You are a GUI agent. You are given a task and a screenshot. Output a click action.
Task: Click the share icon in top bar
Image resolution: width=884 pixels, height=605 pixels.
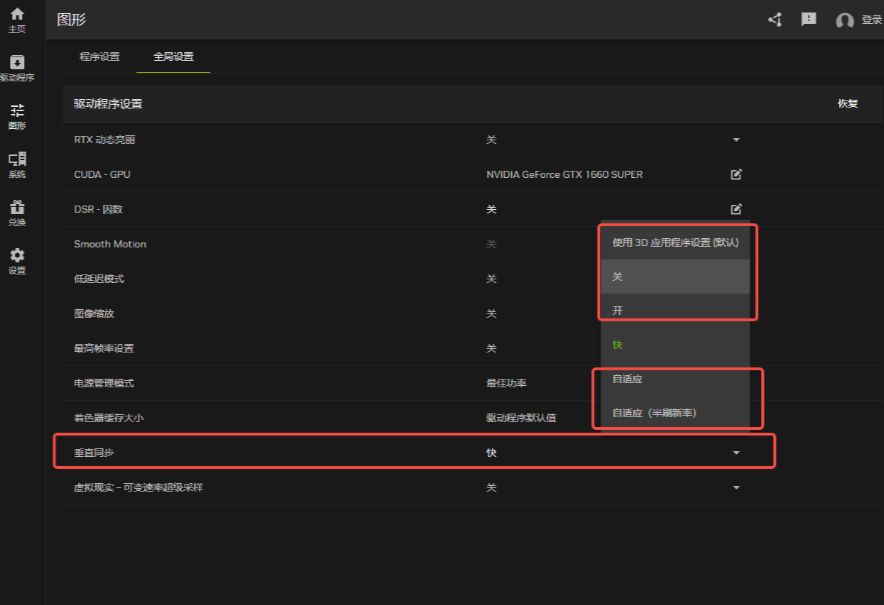click(775, 19)
